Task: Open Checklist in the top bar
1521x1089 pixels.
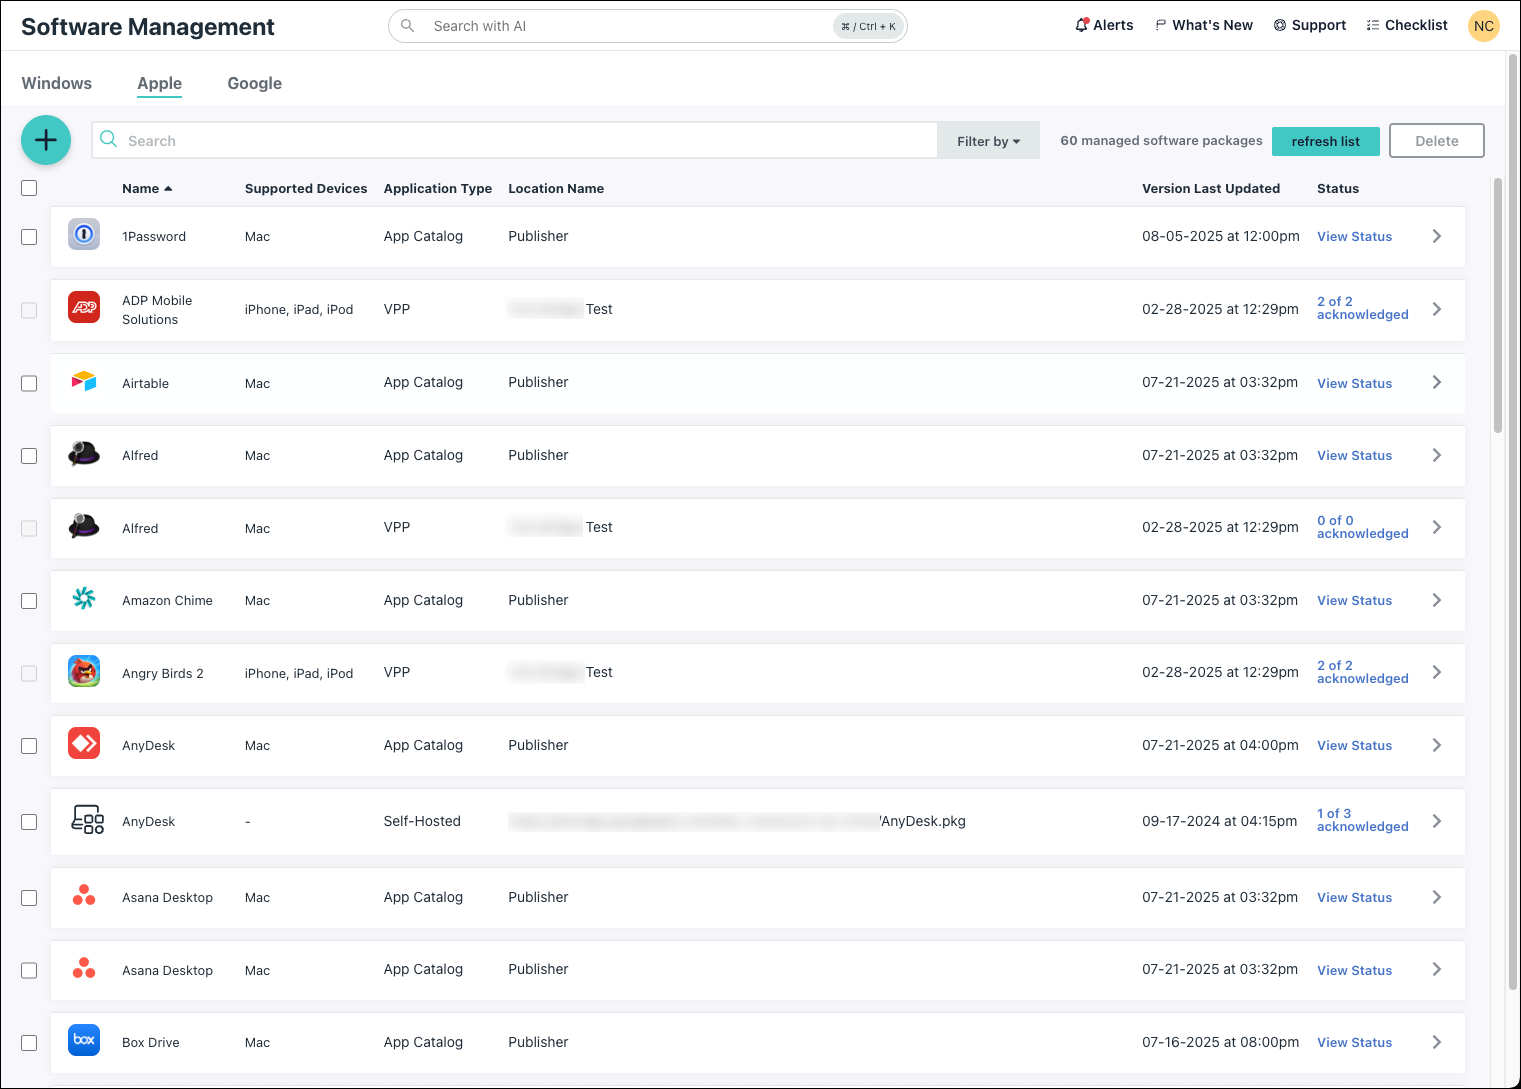Action: point(1407,25)
